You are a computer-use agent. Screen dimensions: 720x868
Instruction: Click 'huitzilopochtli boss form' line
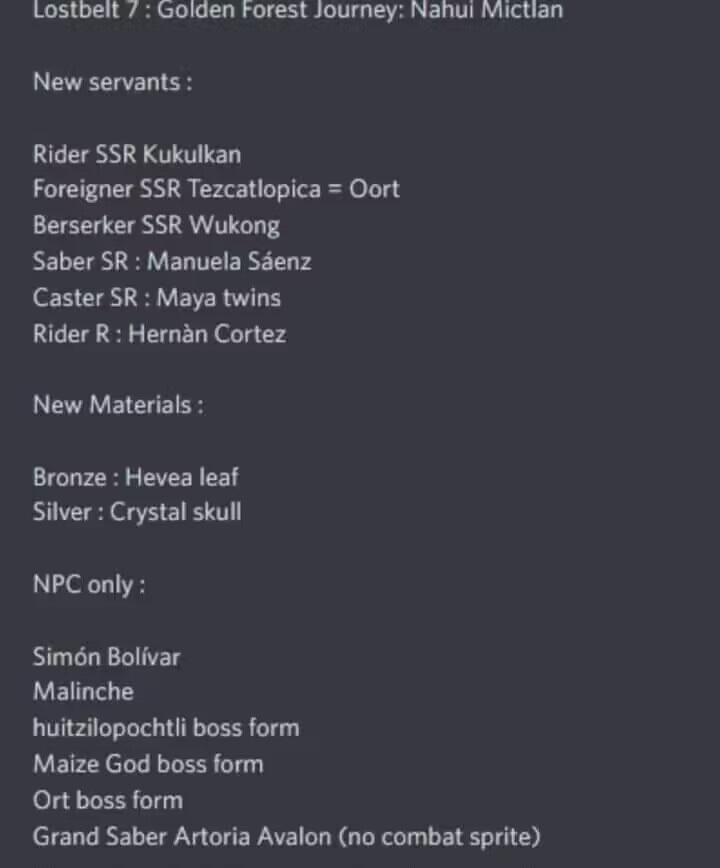coord(167,728)
